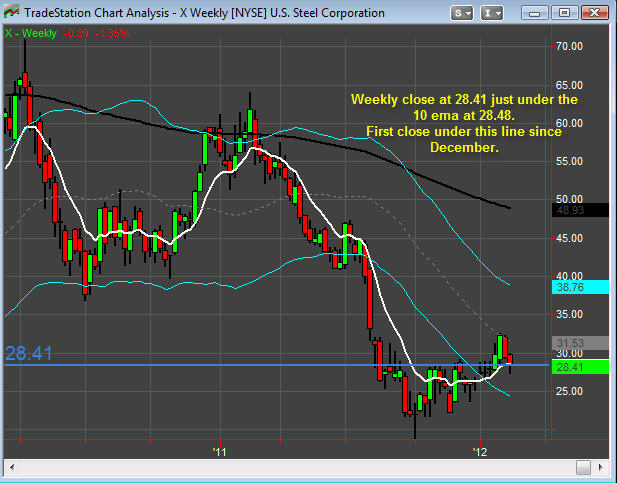617x483 pixels.
Task: Click the TradeStation chart icon in title bar
Action: coord(12,12)
